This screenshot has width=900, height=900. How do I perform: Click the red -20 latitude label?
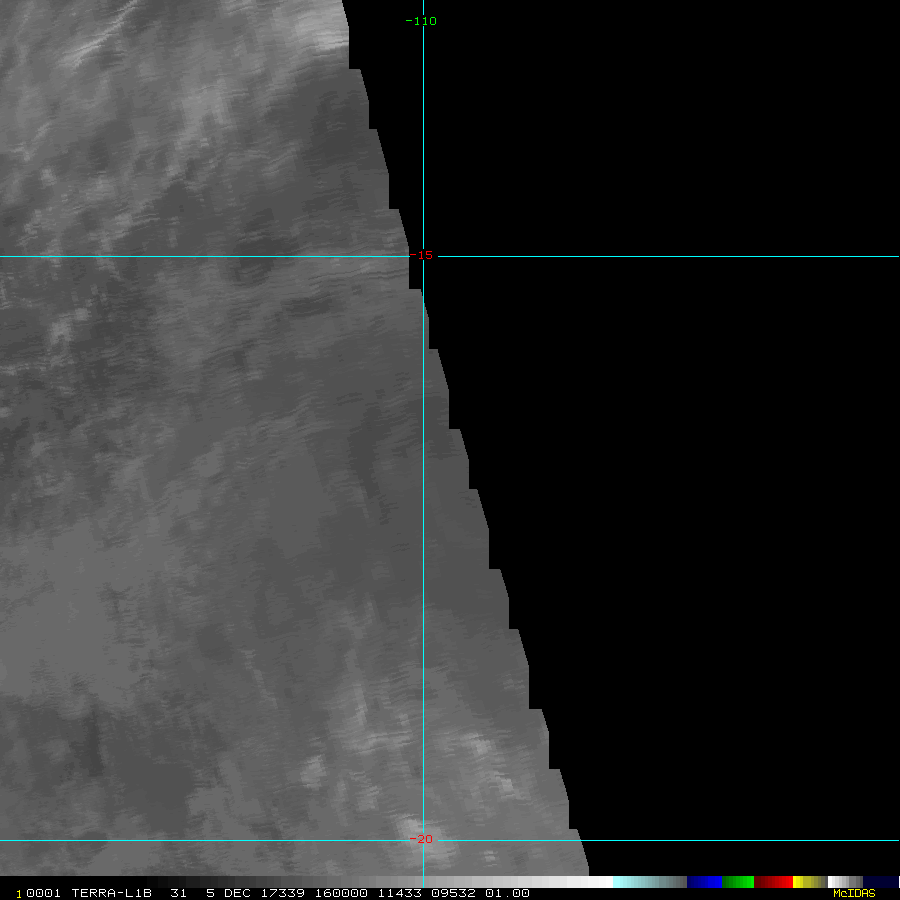click(x=422, y=840)
